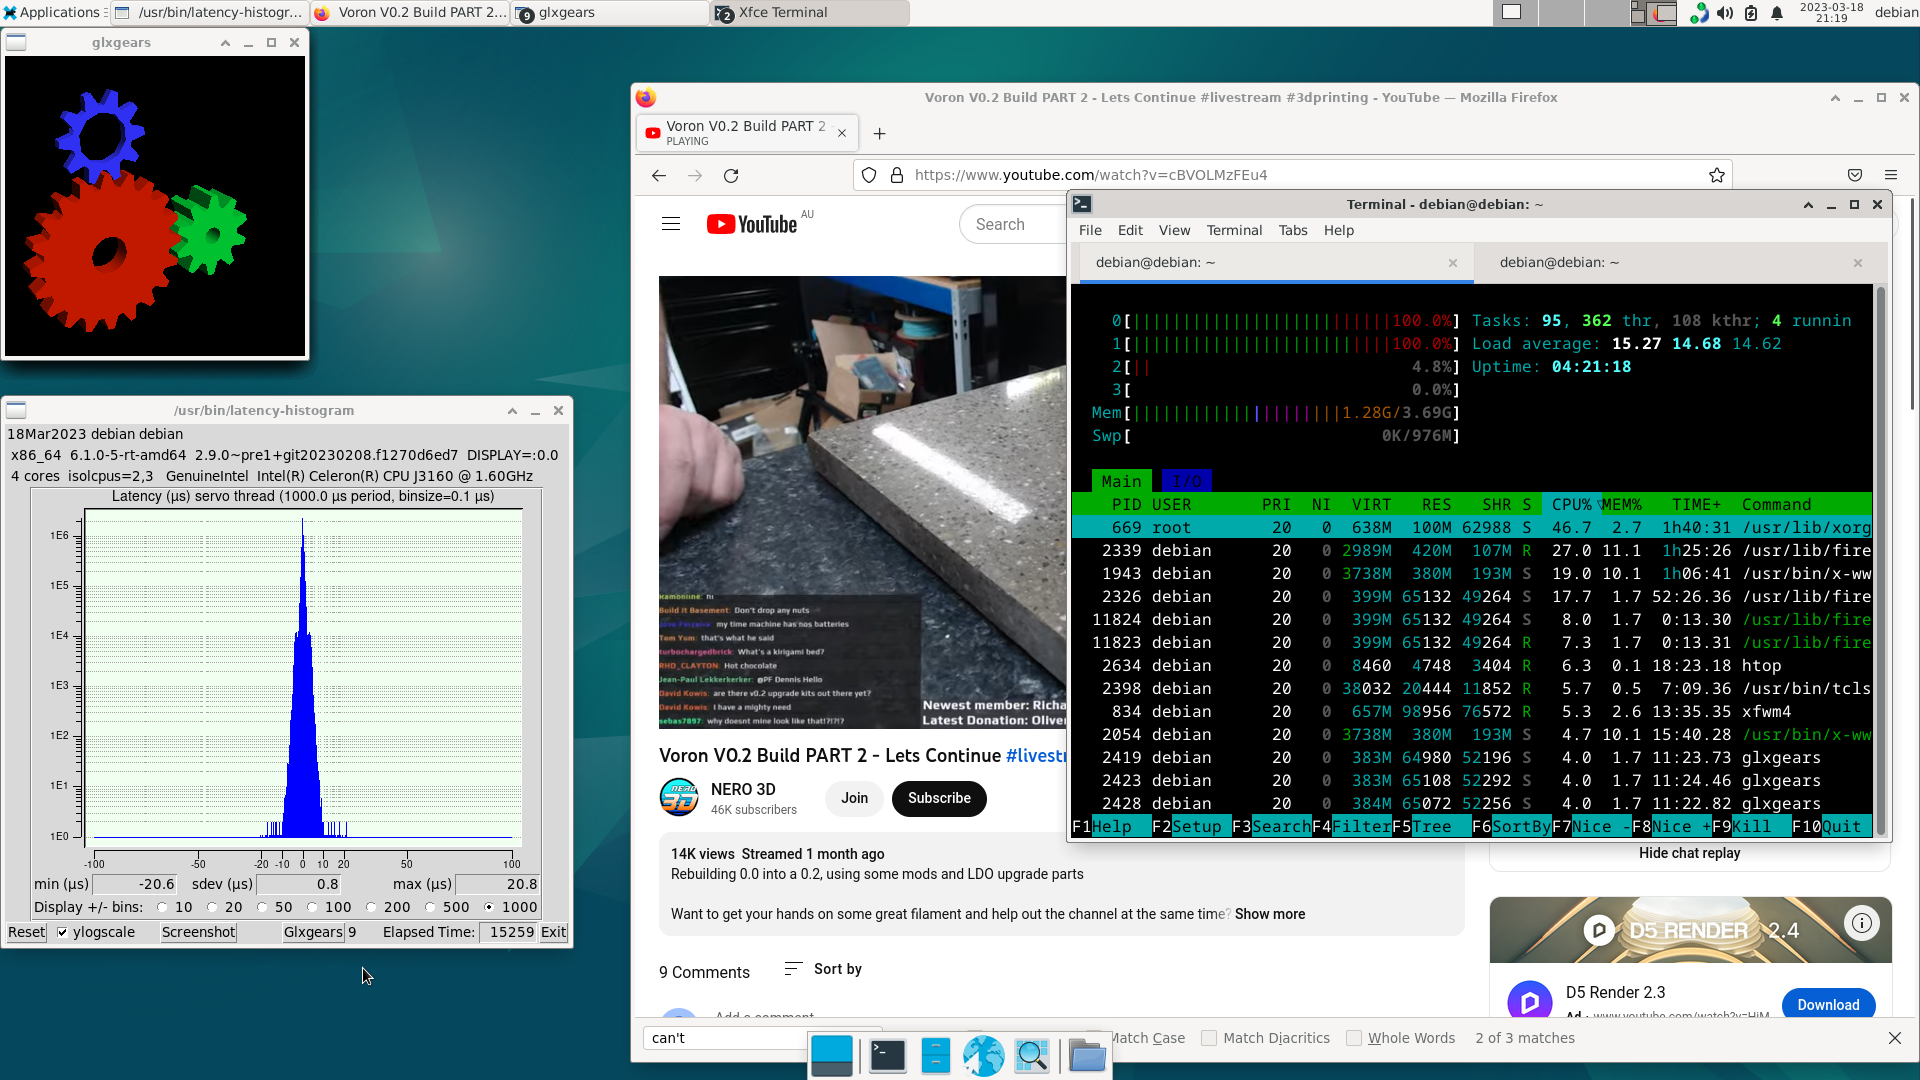The height and width of the screenshot is (1080, 1920).
Task: Launch Terminal from the bottom dock
Action: click(x=888, y=1056)
